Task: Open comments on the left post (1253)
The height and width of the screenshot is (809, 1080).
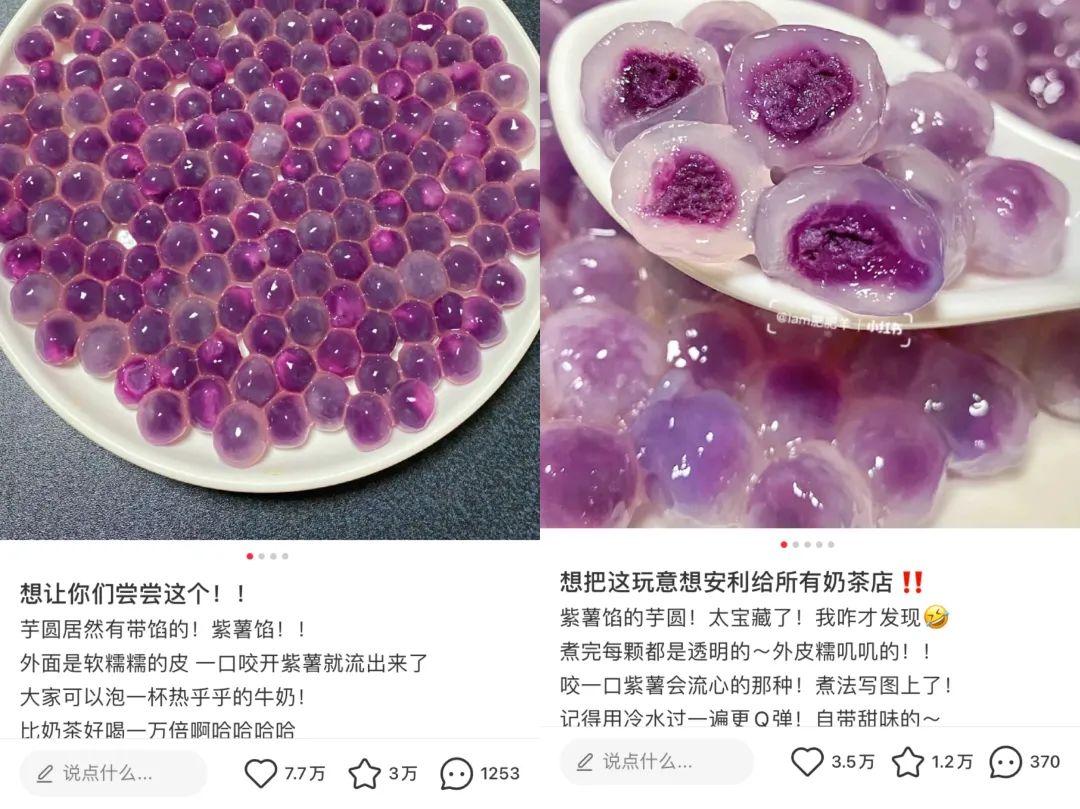Action: tap(457, 773)
